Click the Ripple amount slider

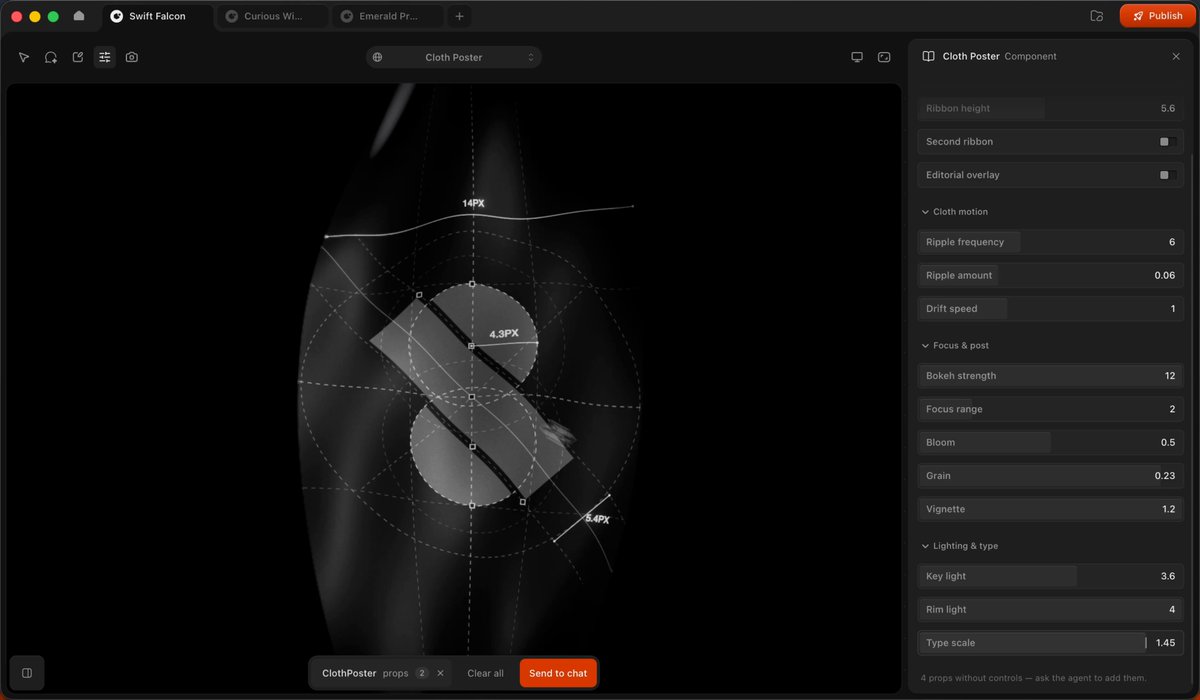[1050, 275]
